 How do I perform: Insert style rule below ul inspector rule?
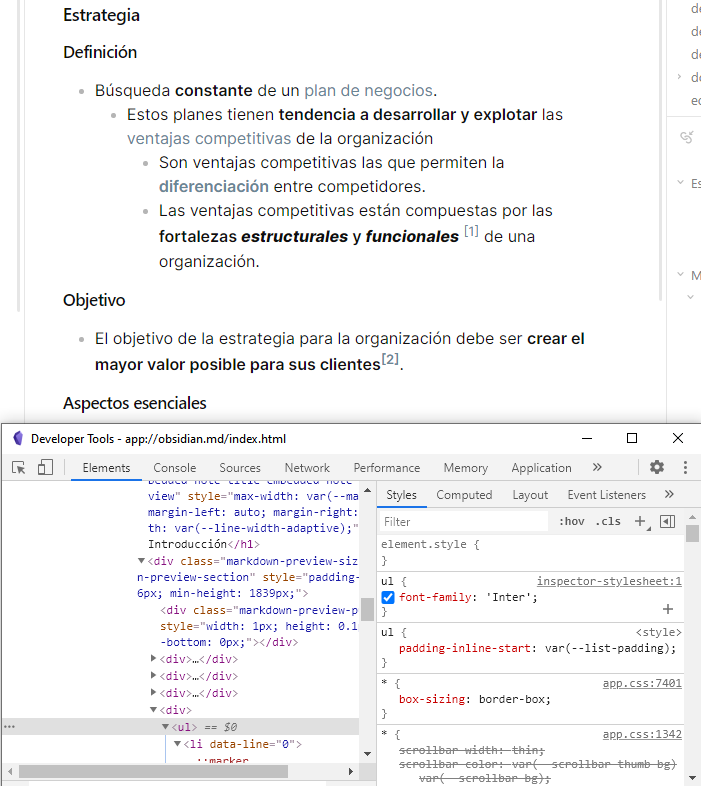[668, 609]
